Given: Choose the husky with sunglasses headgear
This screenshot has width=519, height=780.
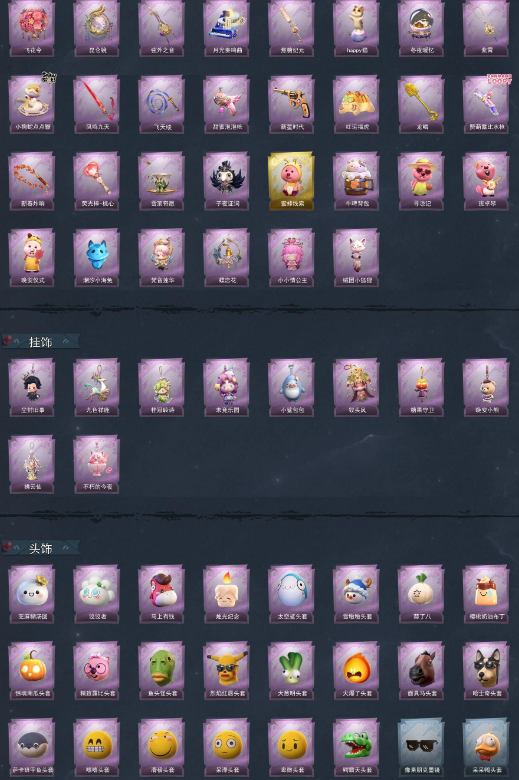Looking at the screenshot, I should (x=486, y=671).
